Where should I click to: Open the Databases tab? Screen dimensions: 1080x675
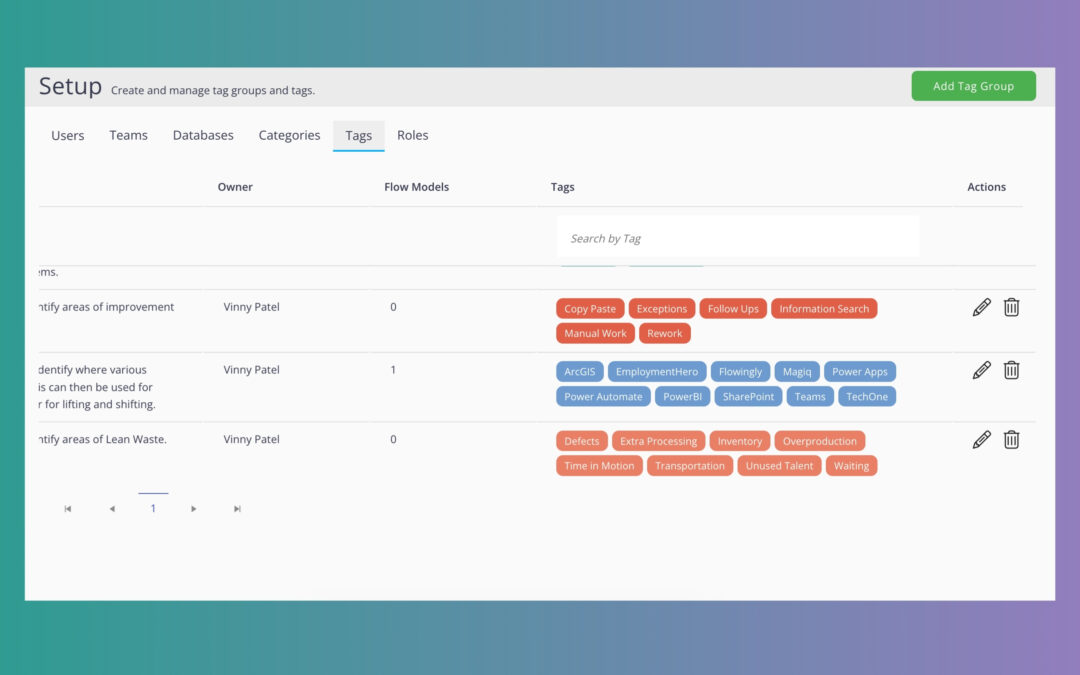[x=203, y=136]
